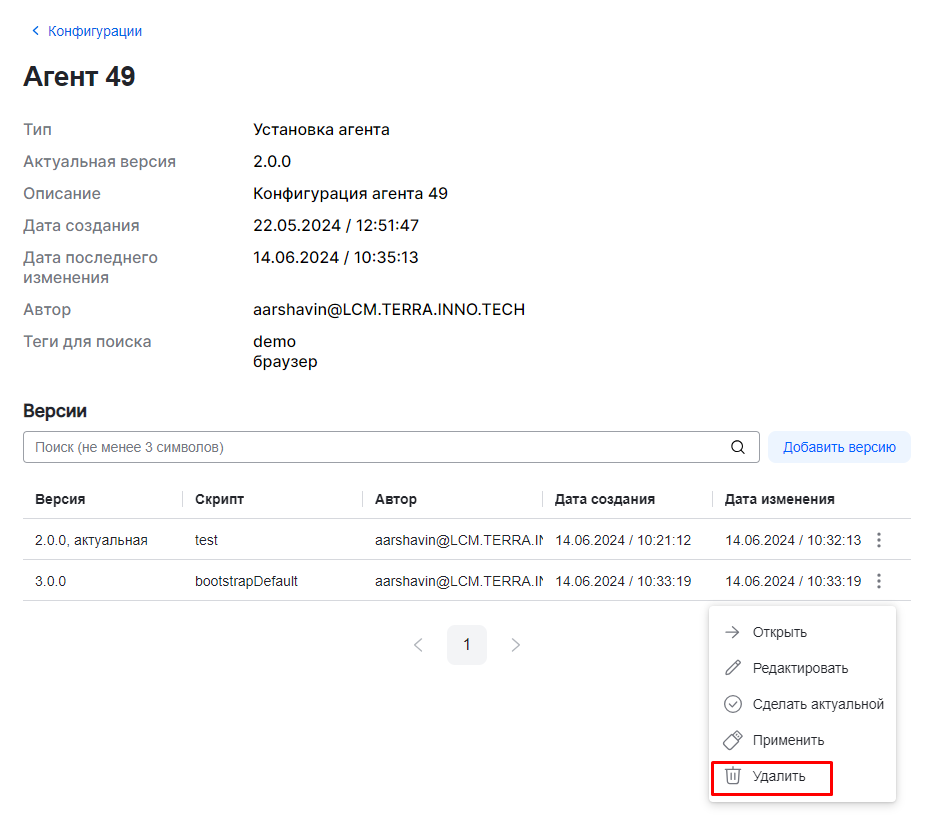Sort by Версия column header
Image resolution: width=946 pixels, height=826 pixels.
(60, 499)
